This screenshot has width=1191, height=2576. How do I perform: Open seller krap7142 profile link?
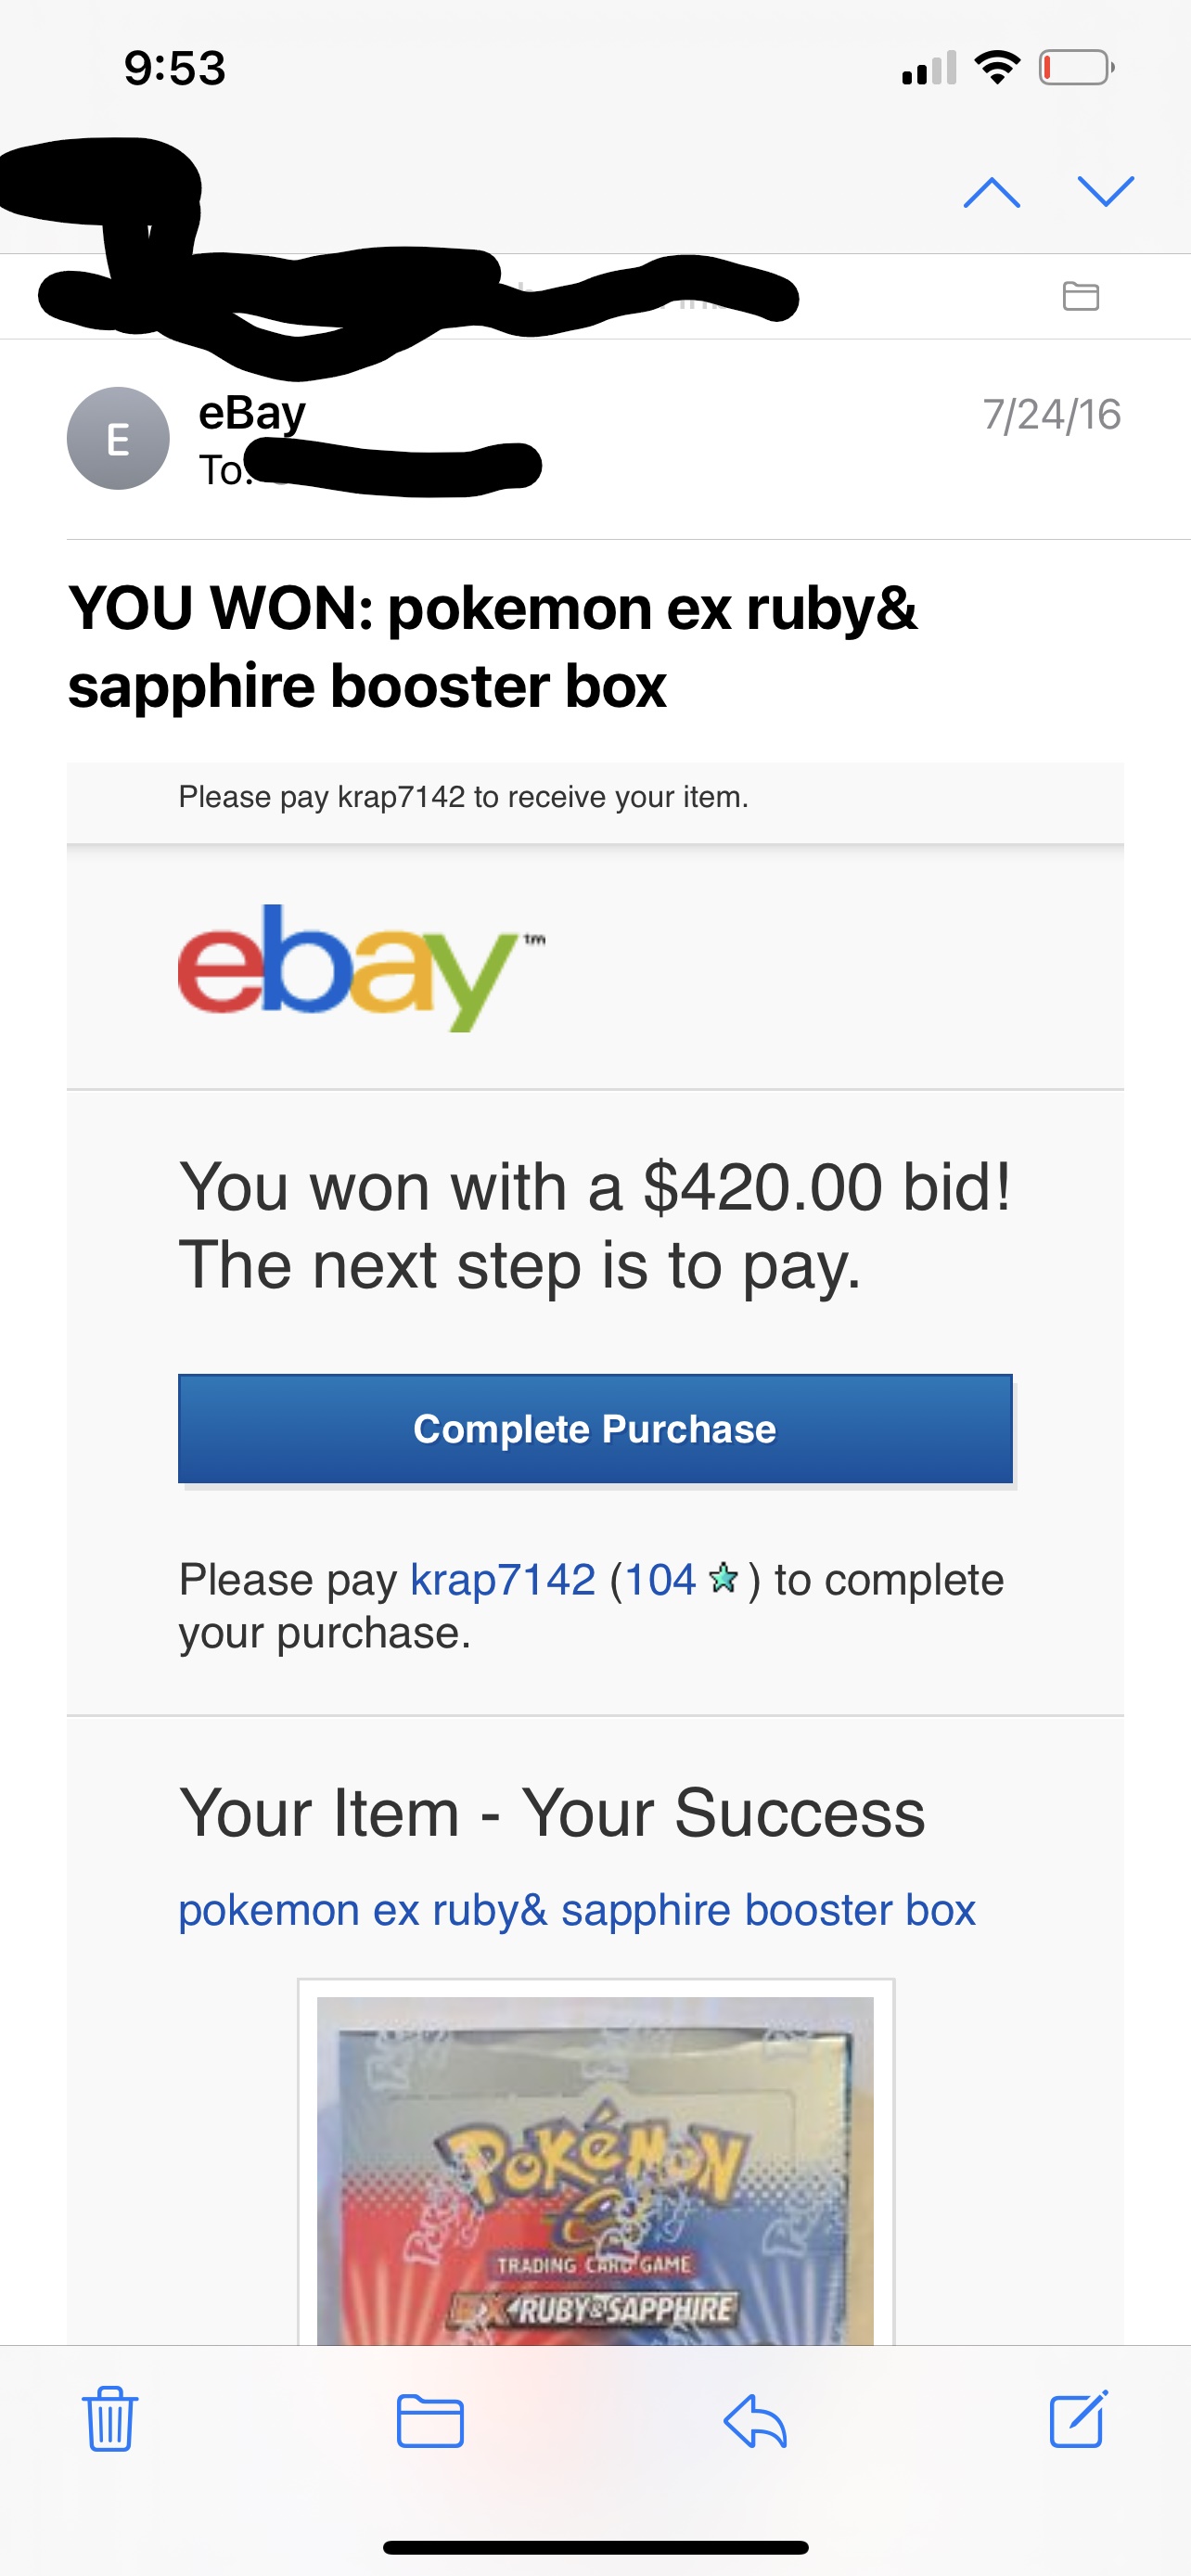[x=502, y=1580]
